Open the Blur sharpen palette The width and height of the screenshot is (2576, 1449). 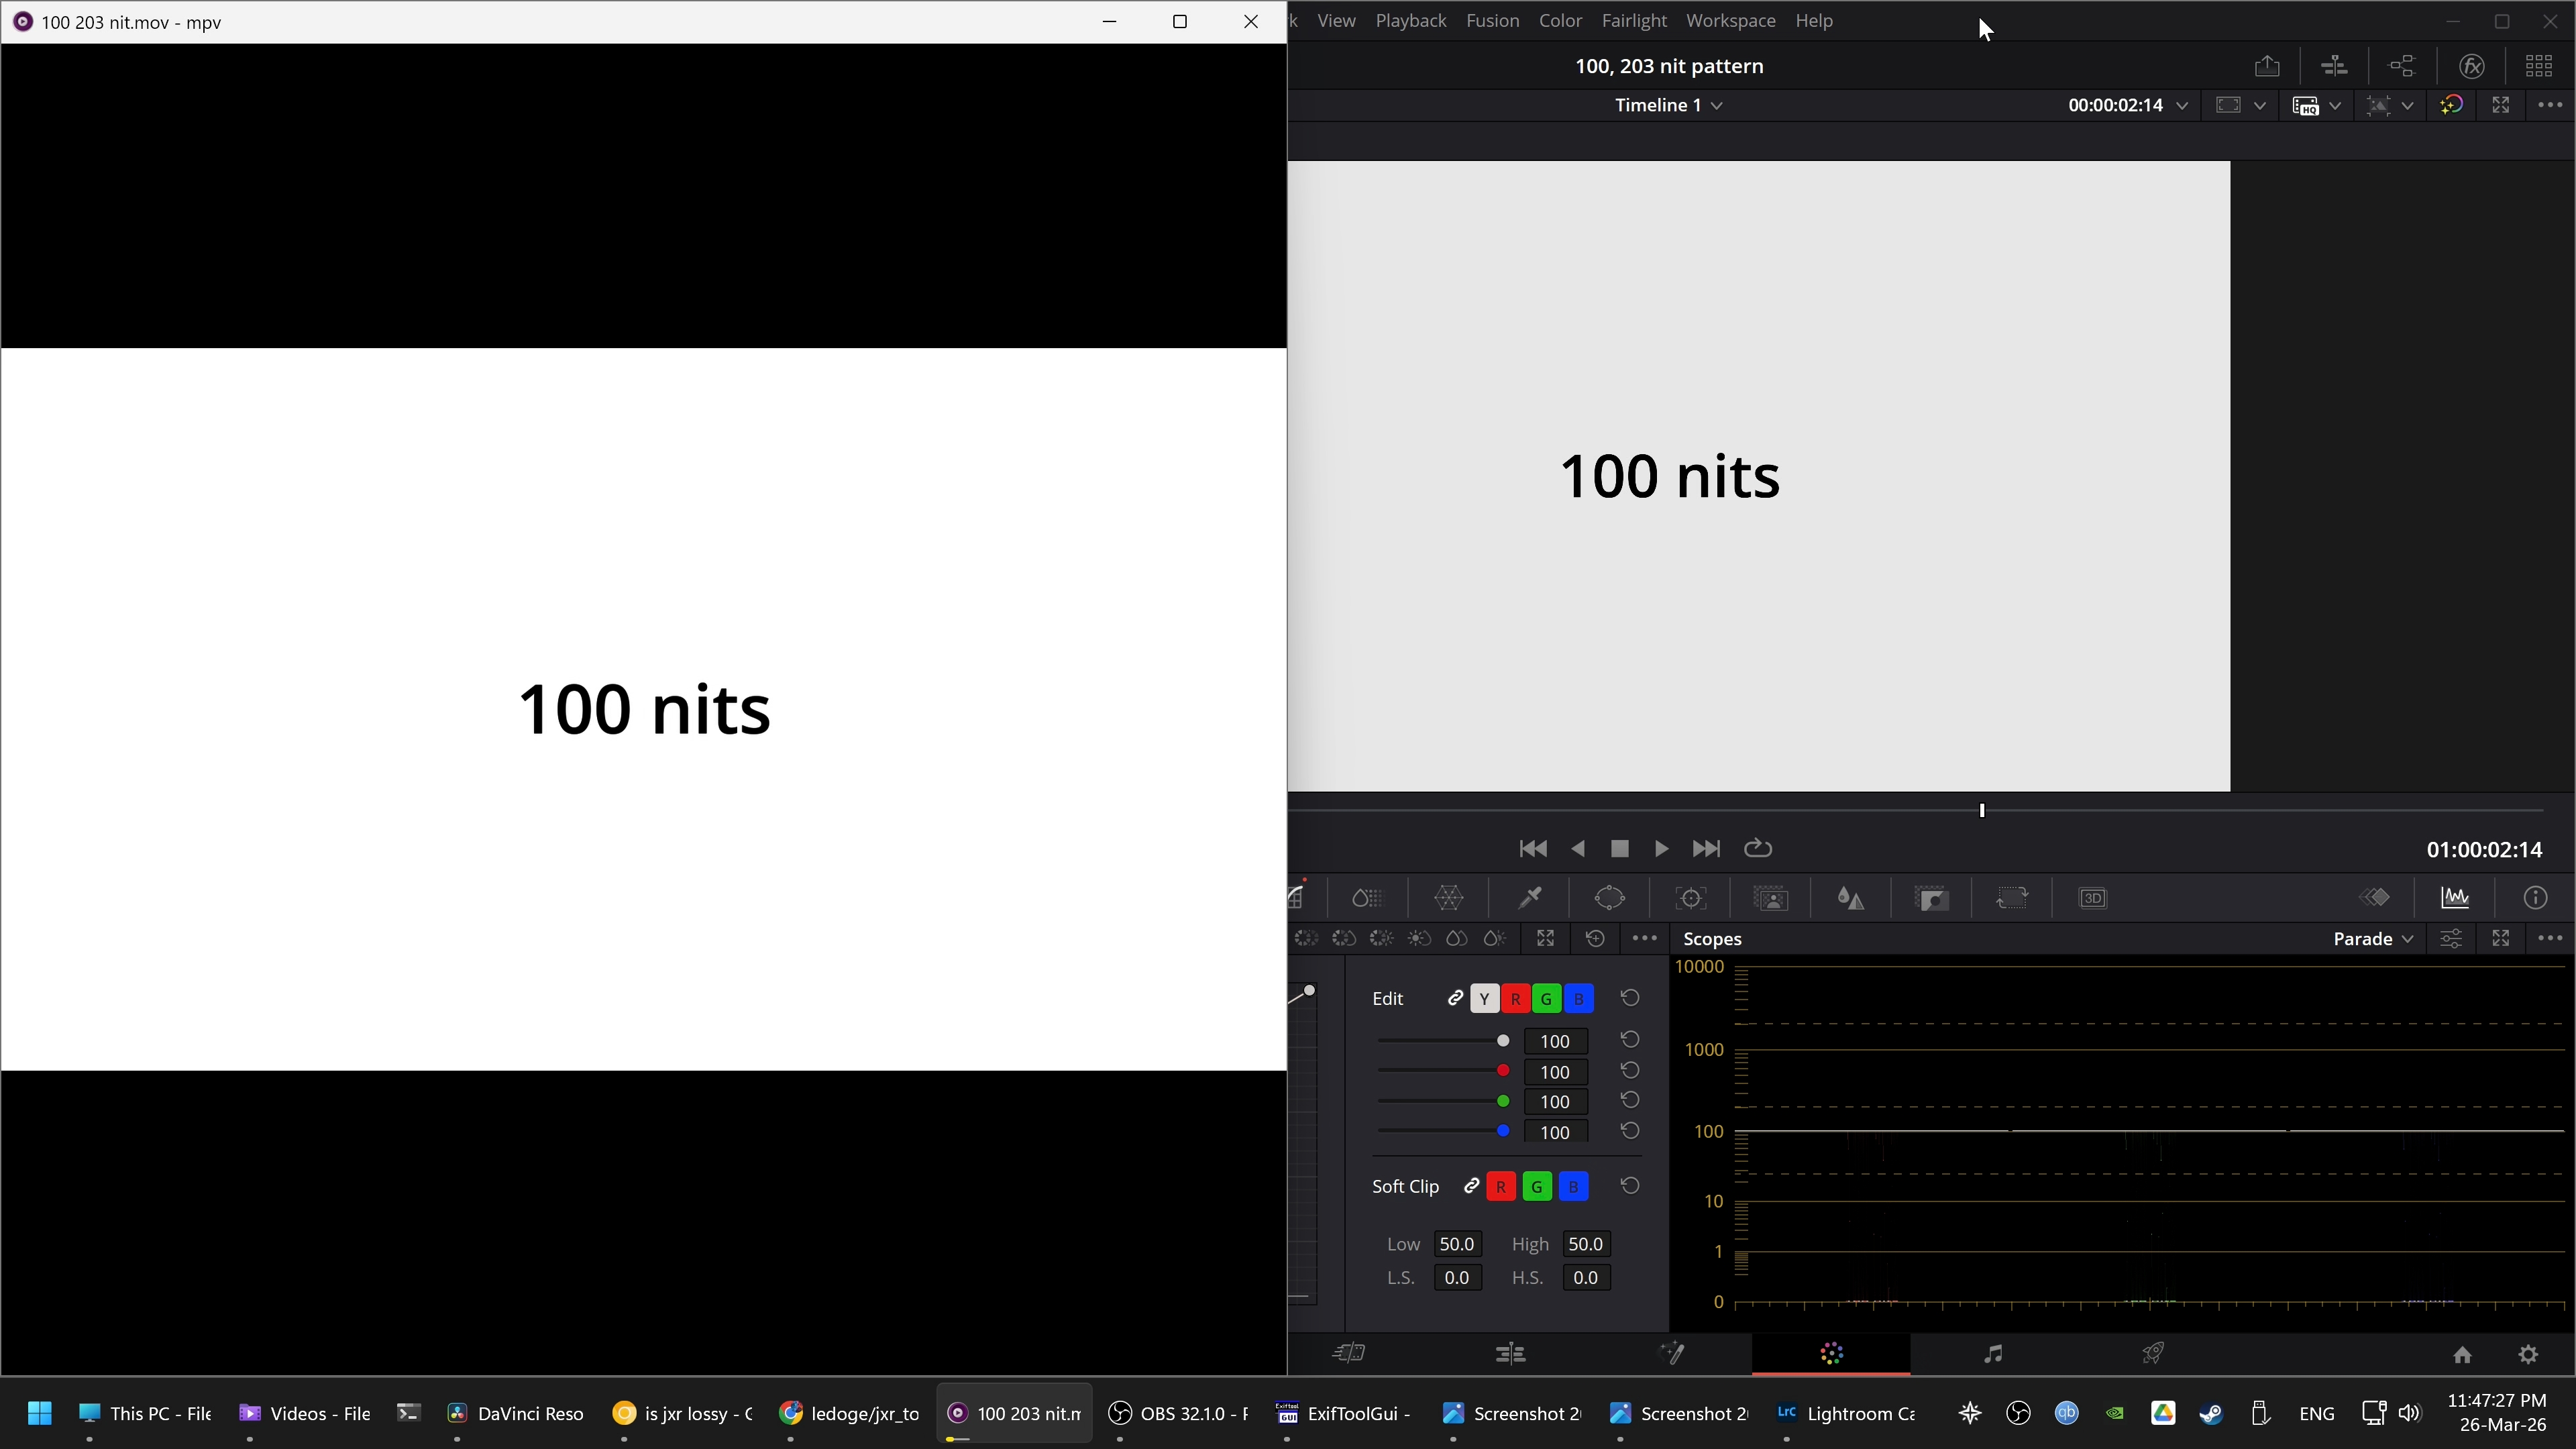[x=1850, y=898]
